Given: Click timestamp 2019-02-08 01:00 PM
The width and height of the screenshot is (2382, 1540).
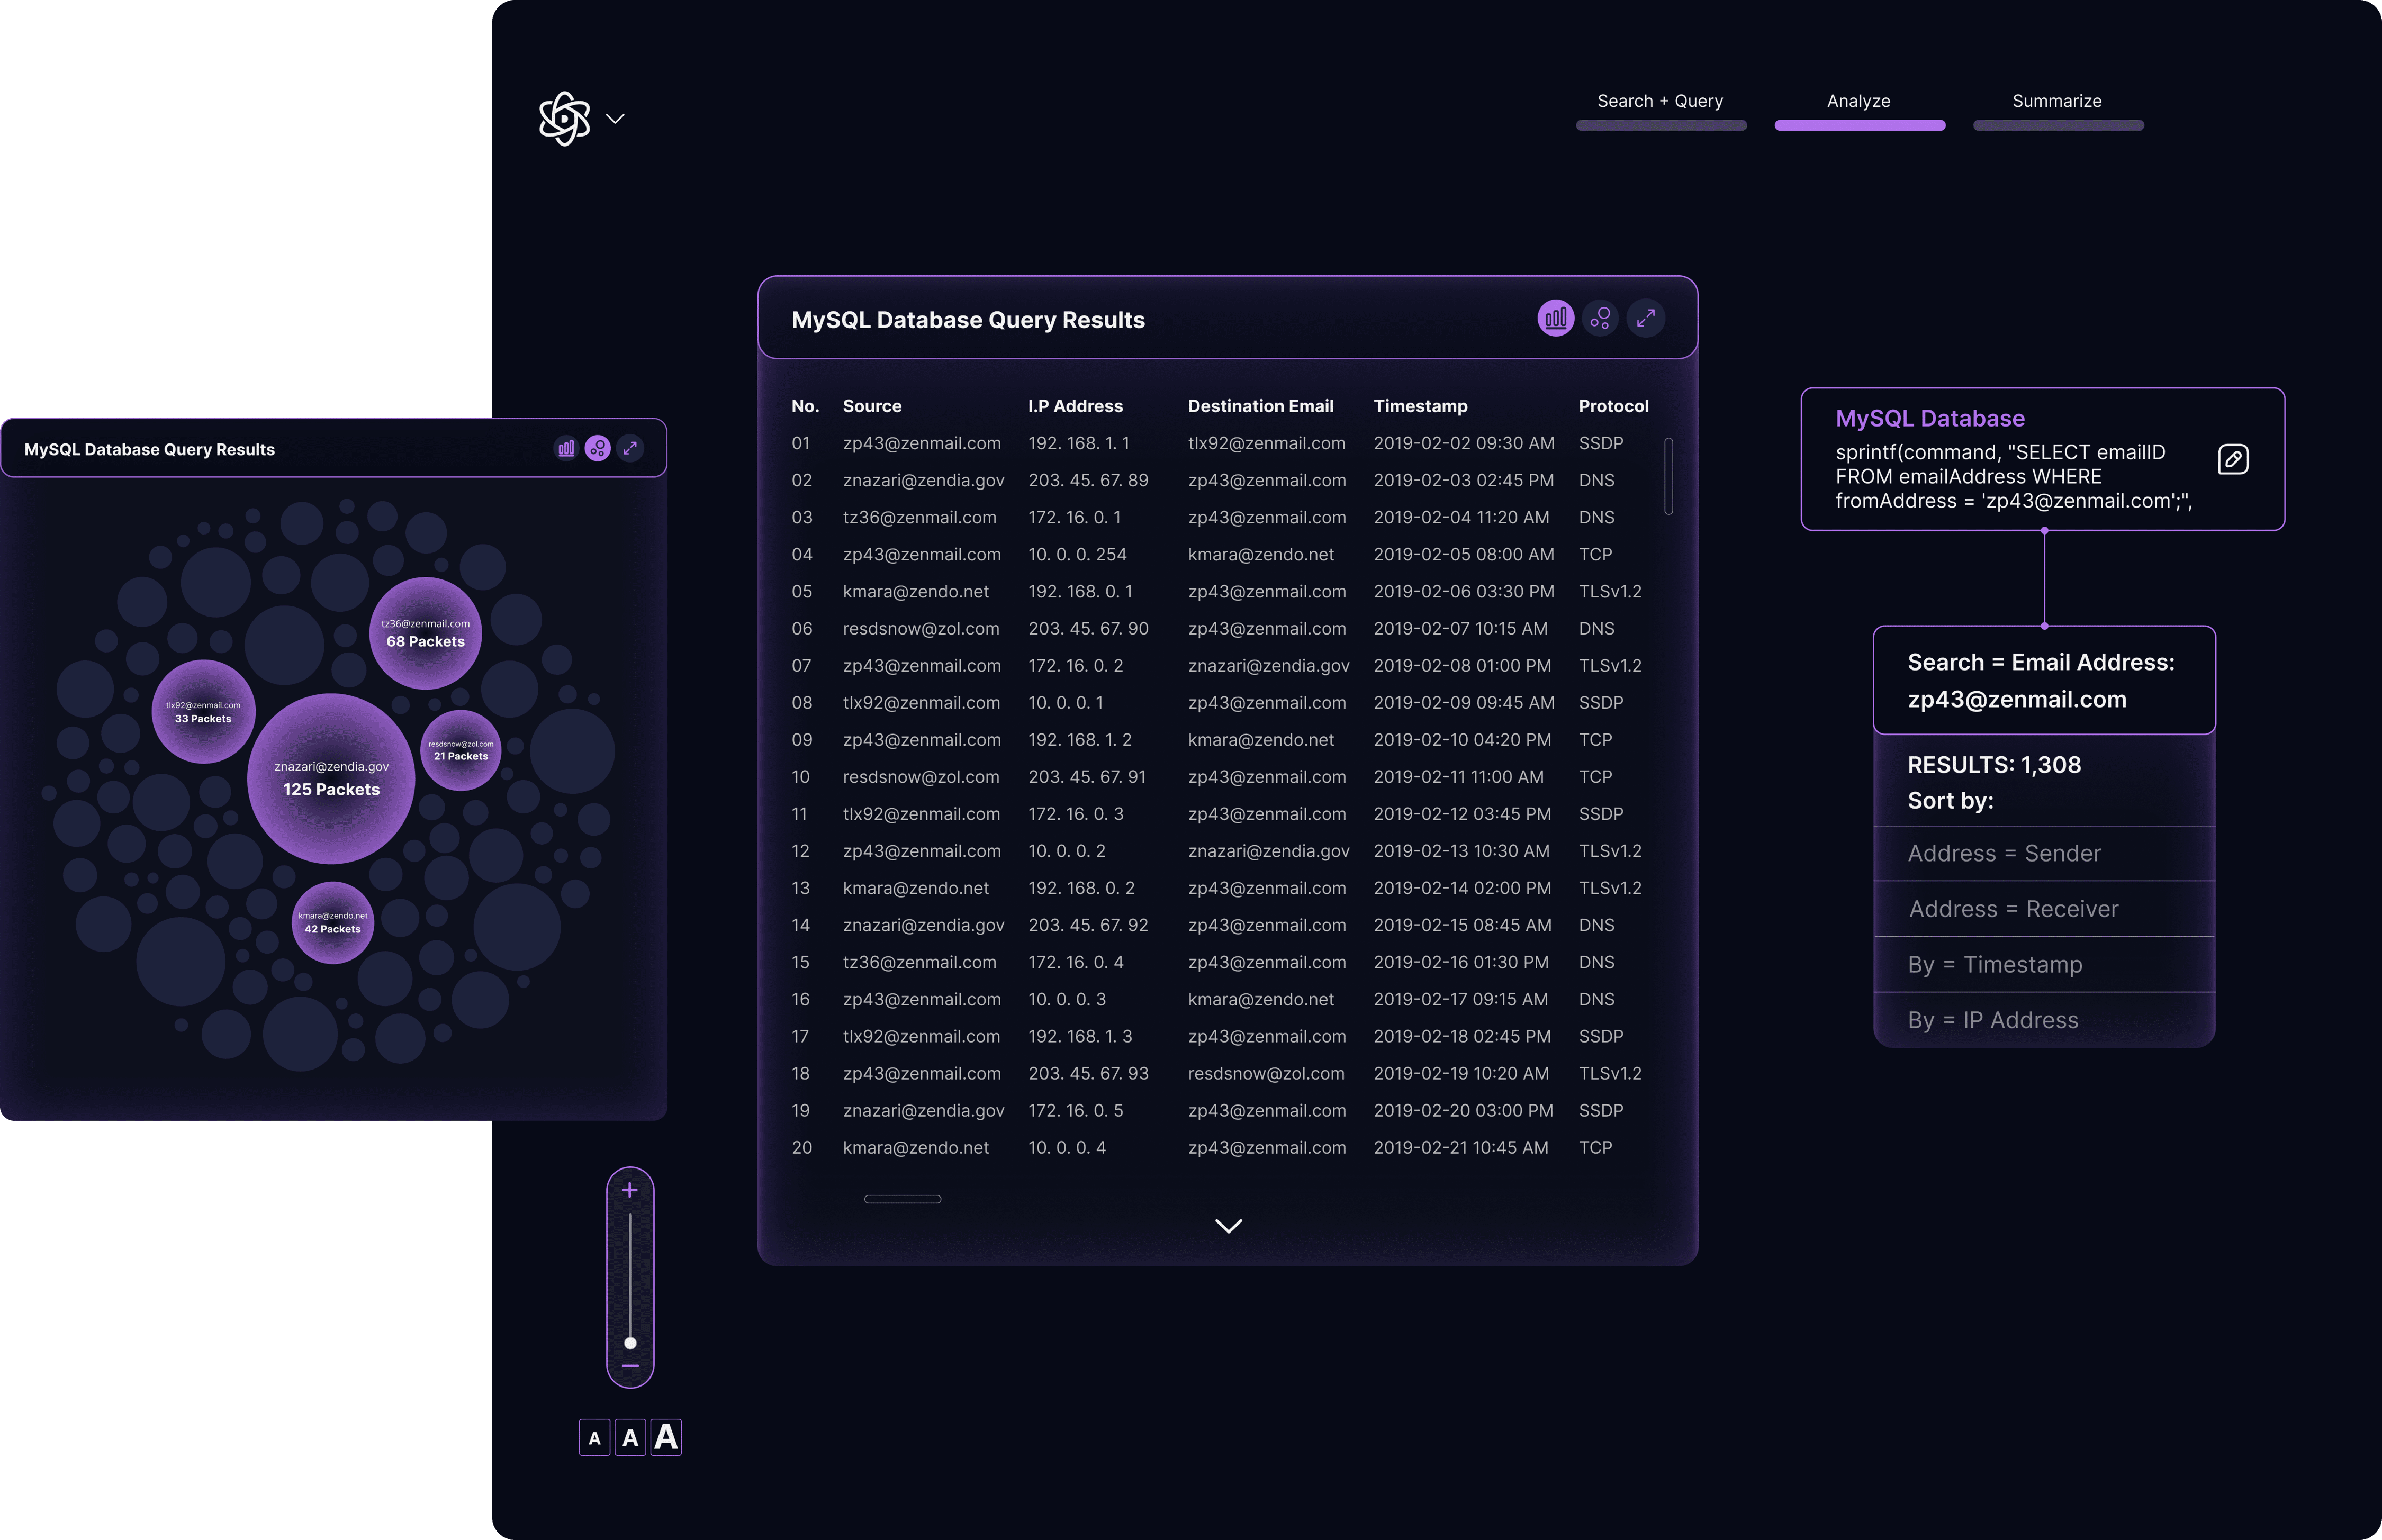Looking at the screenshot, I should pos(1462,665).
